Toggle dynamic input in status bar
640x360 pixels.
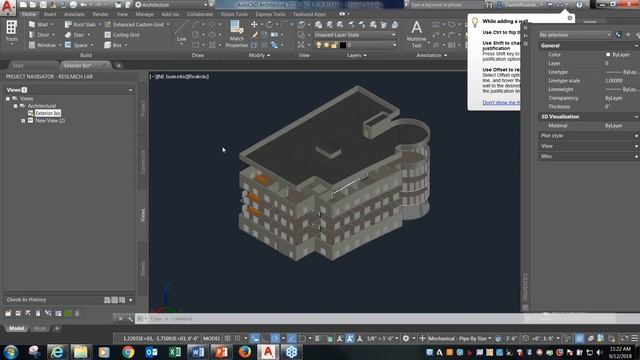coord(255,338)
